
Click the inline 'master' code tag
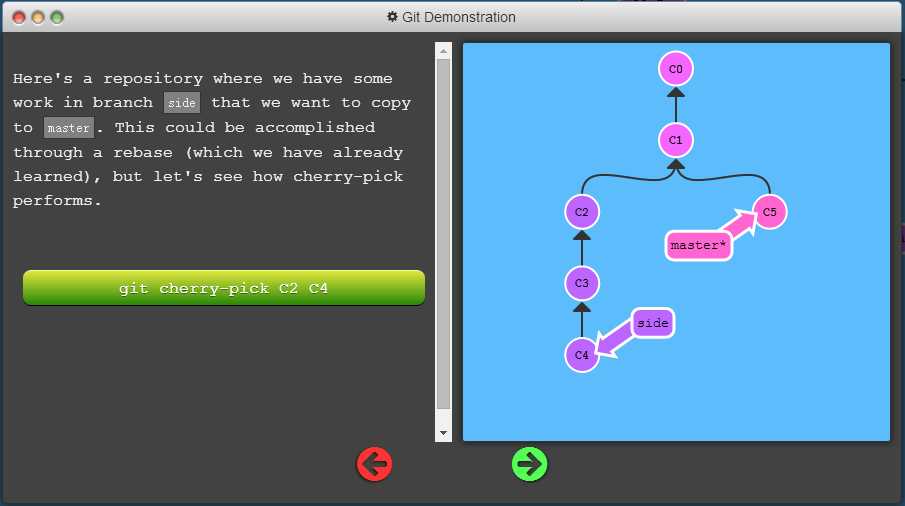click(x=69, y=128)
